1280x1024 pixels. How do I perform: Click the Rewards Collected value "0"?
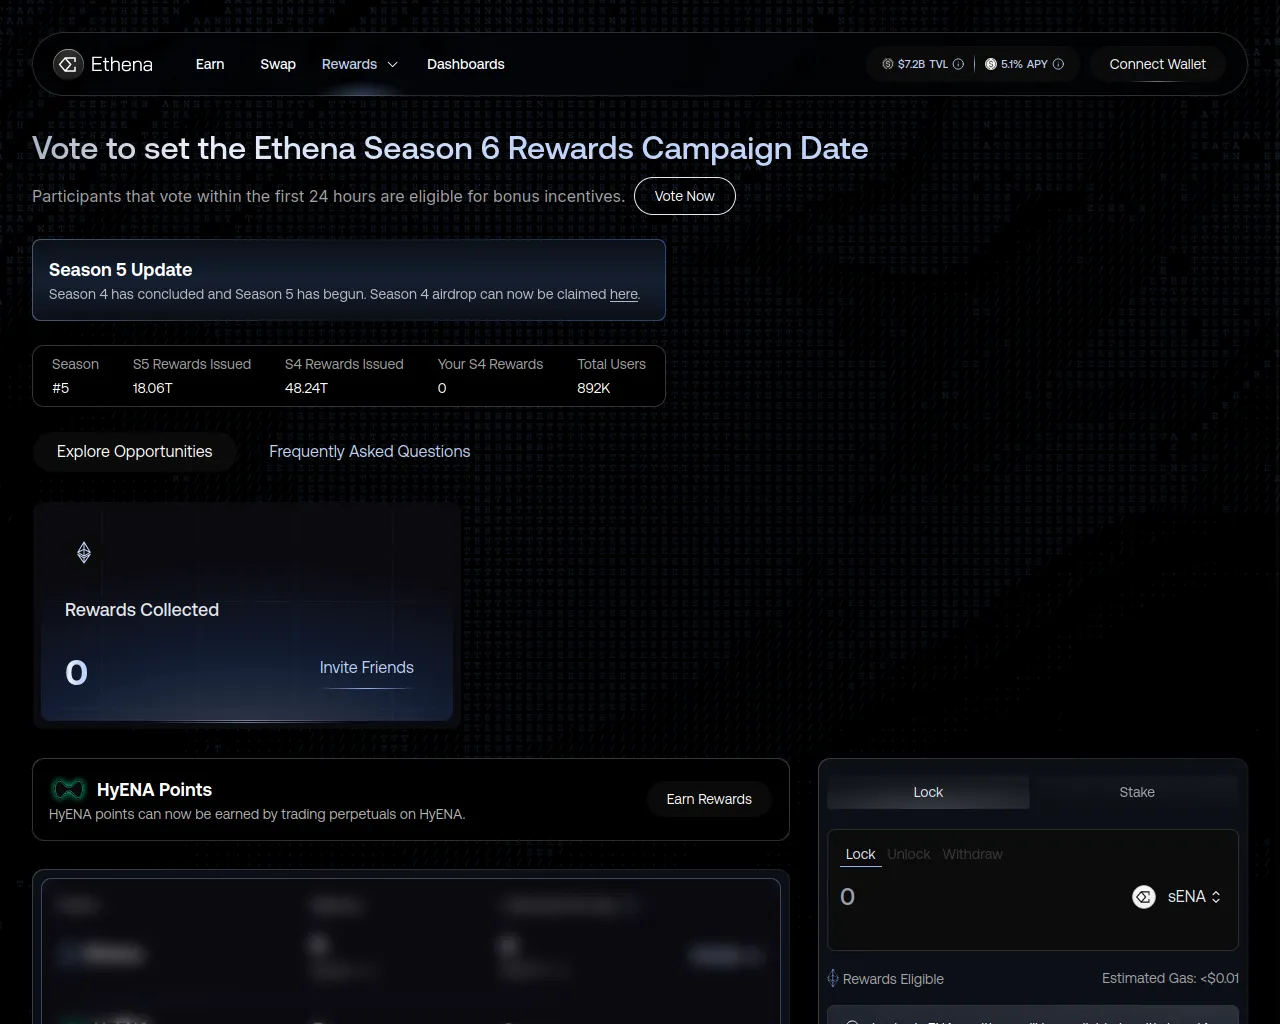[x=76, y=673]
